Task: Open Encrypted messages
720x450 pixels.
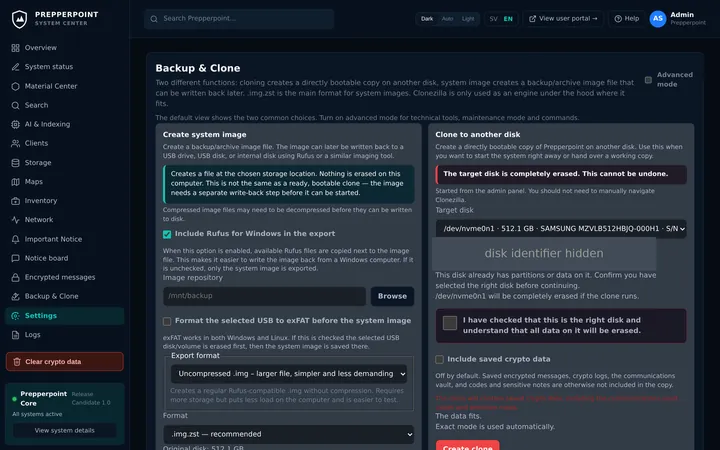Action: click(x=64, y=277)
